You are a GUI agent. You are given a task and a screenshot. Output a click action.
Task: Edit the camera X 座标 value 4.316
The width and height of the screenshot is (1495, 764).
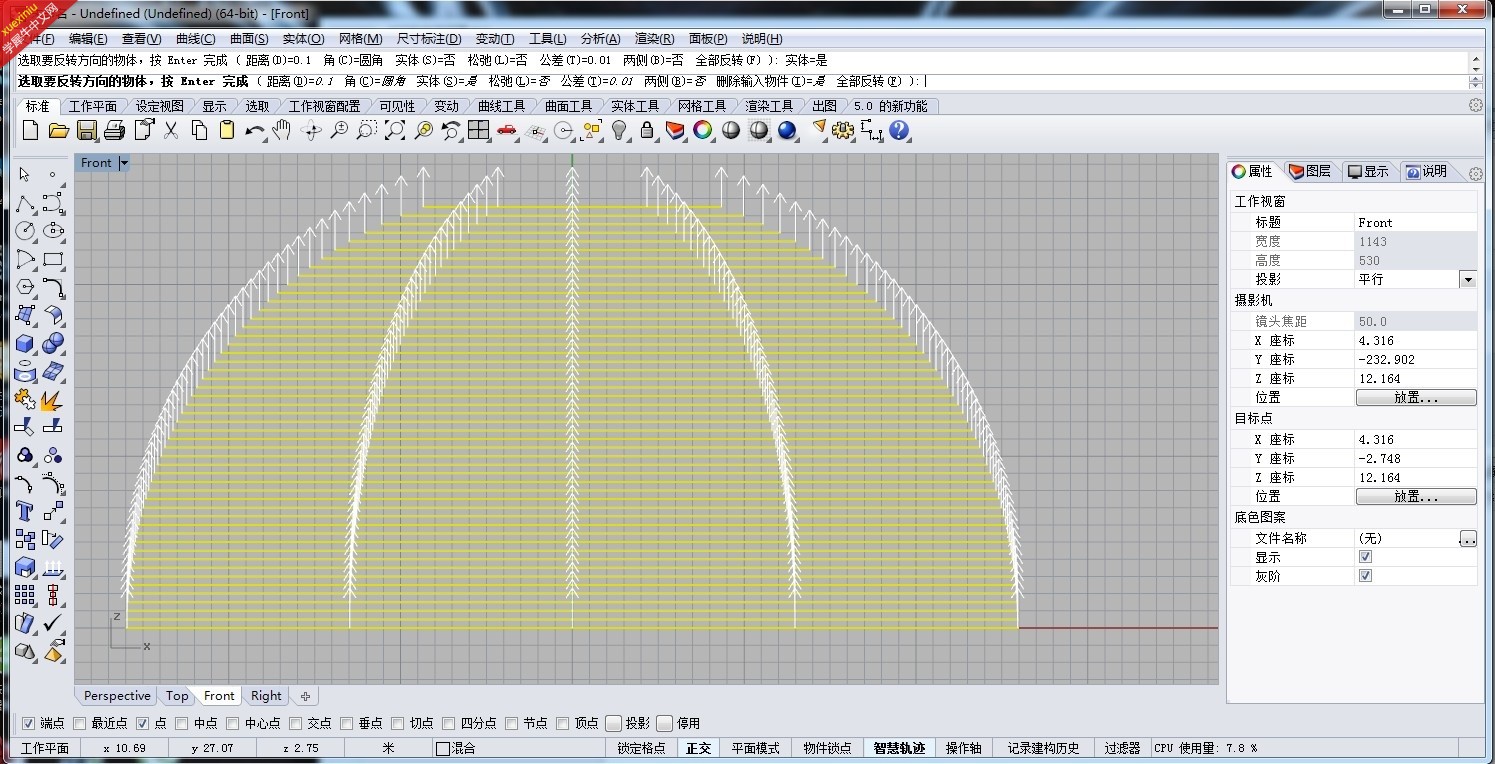point(1415,341)
